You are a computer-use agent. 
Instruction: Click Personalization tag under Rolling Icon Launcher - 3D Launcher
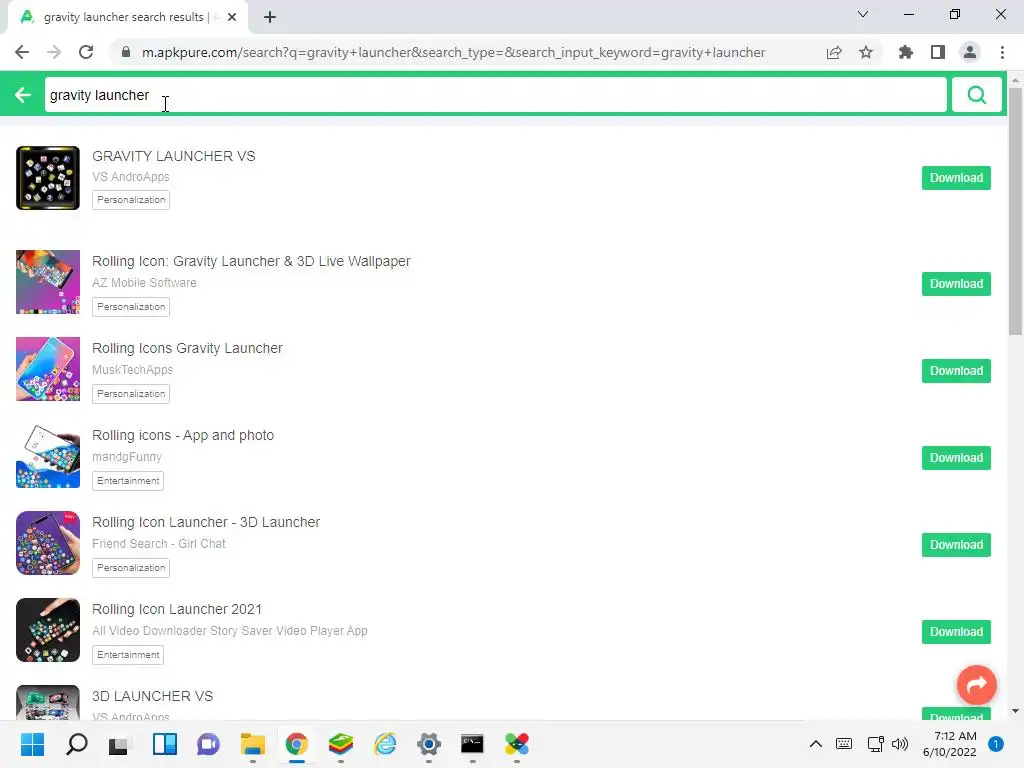[131, 568]
